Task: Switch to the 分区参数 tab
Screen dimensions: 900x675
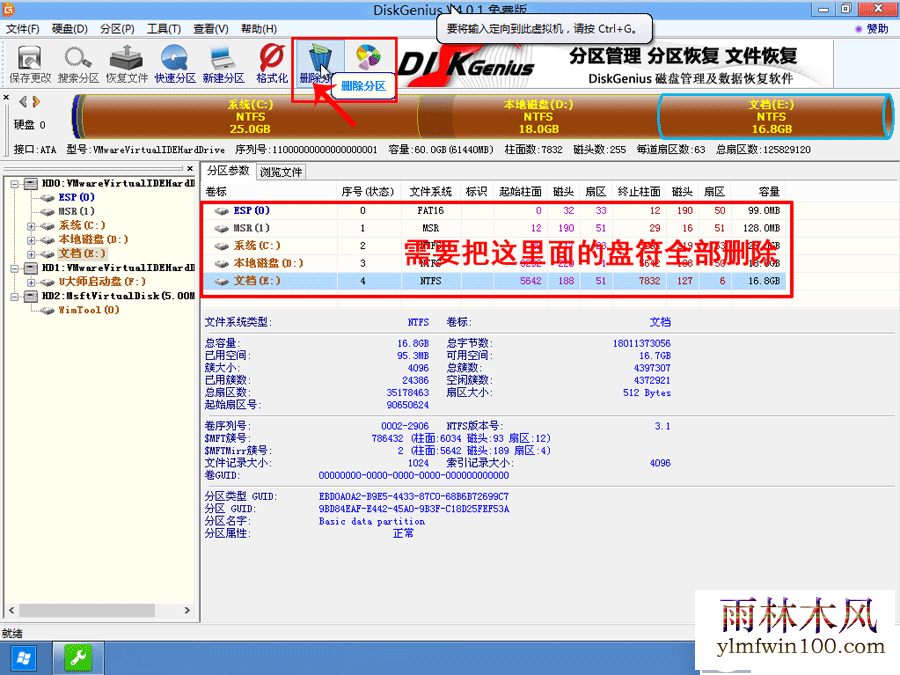Action: 228,170
